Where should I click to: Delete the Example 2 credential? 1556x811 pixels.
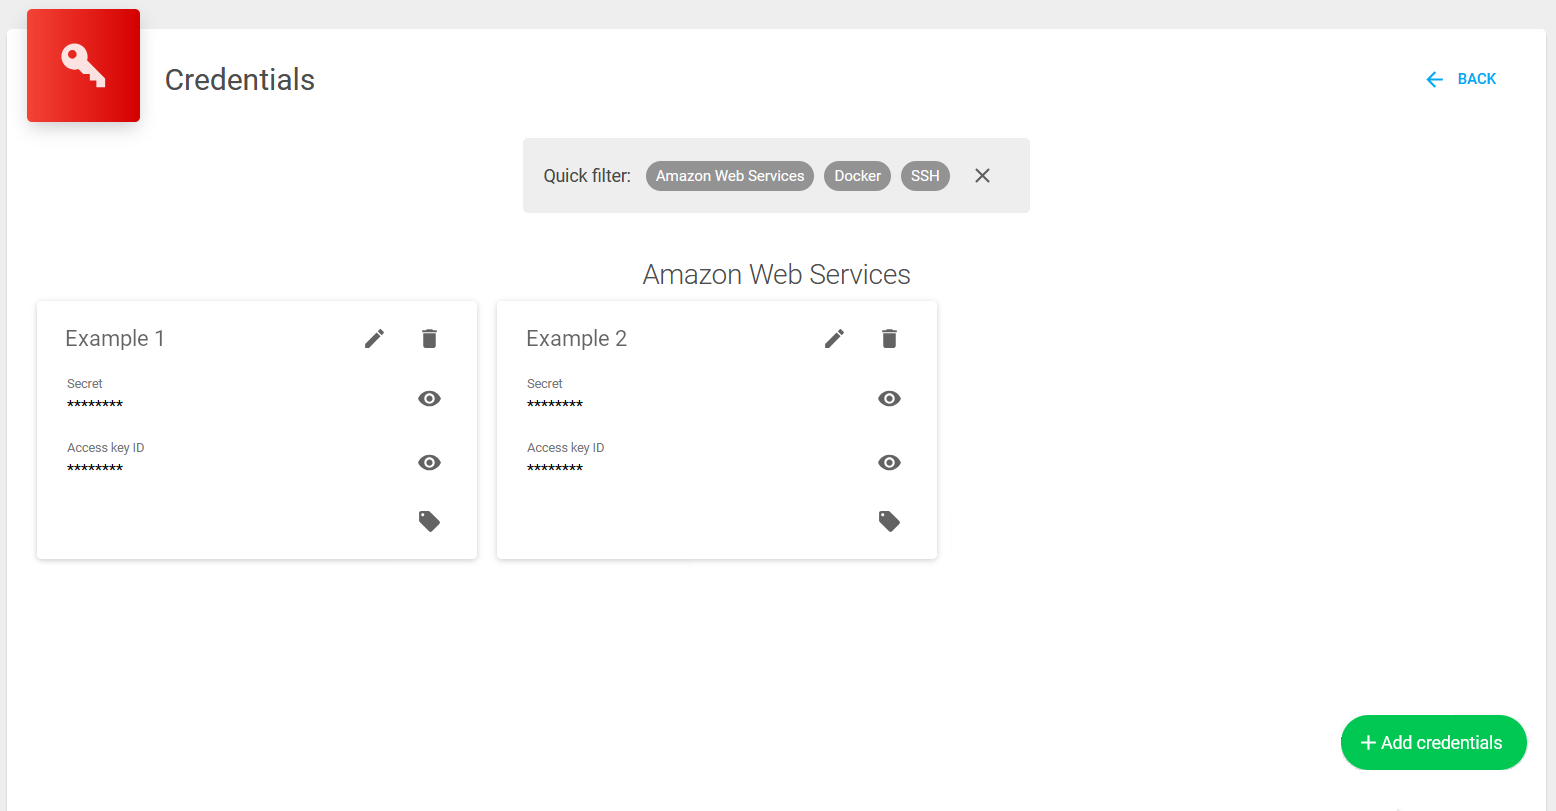tap(889, 339)
